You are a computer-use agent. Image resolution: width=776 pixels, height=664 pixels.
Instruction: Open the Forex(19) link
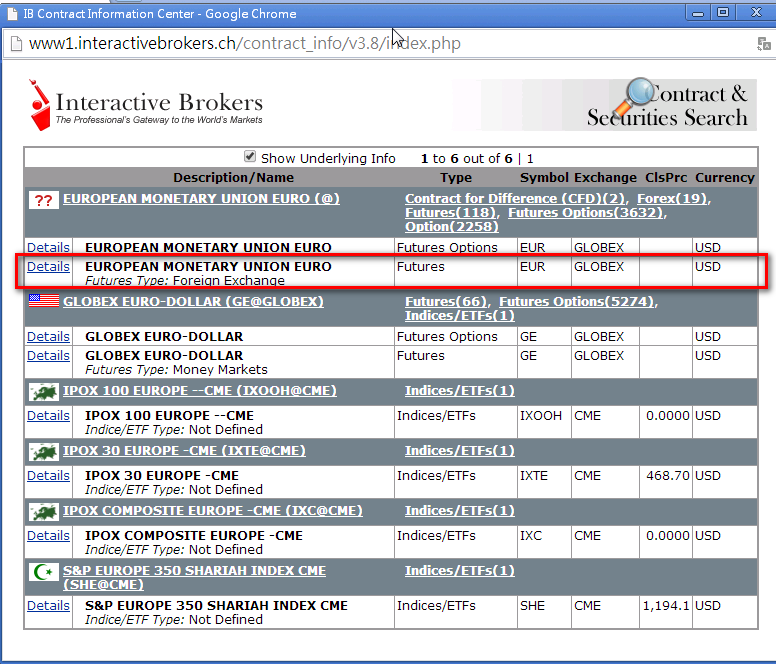(672, 199)
